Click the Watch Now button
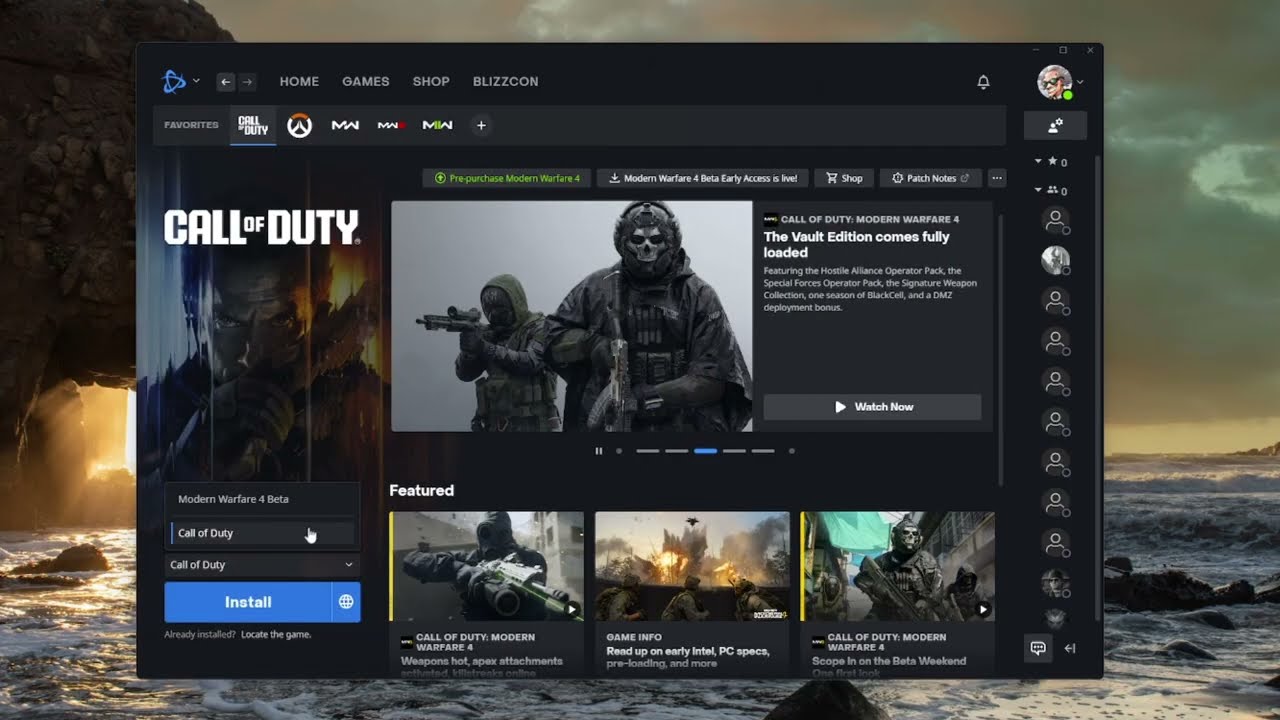Image resolution: width=1280 pixels, height=720 pixels. [872, 407]
